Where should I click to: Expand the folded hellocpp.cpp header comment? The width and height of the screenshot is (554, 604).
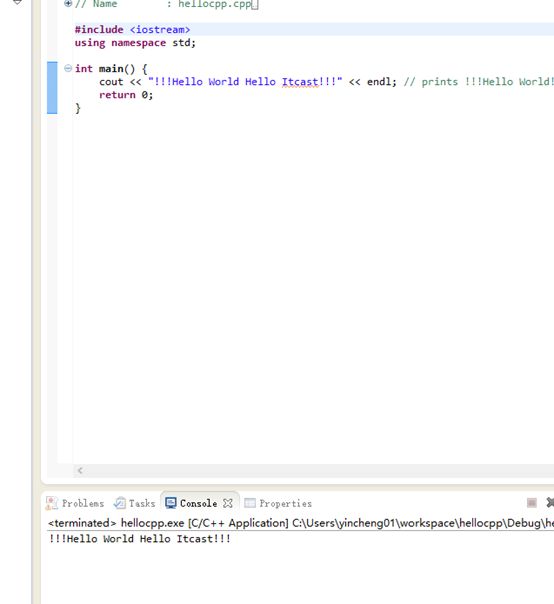coord(68,3)
